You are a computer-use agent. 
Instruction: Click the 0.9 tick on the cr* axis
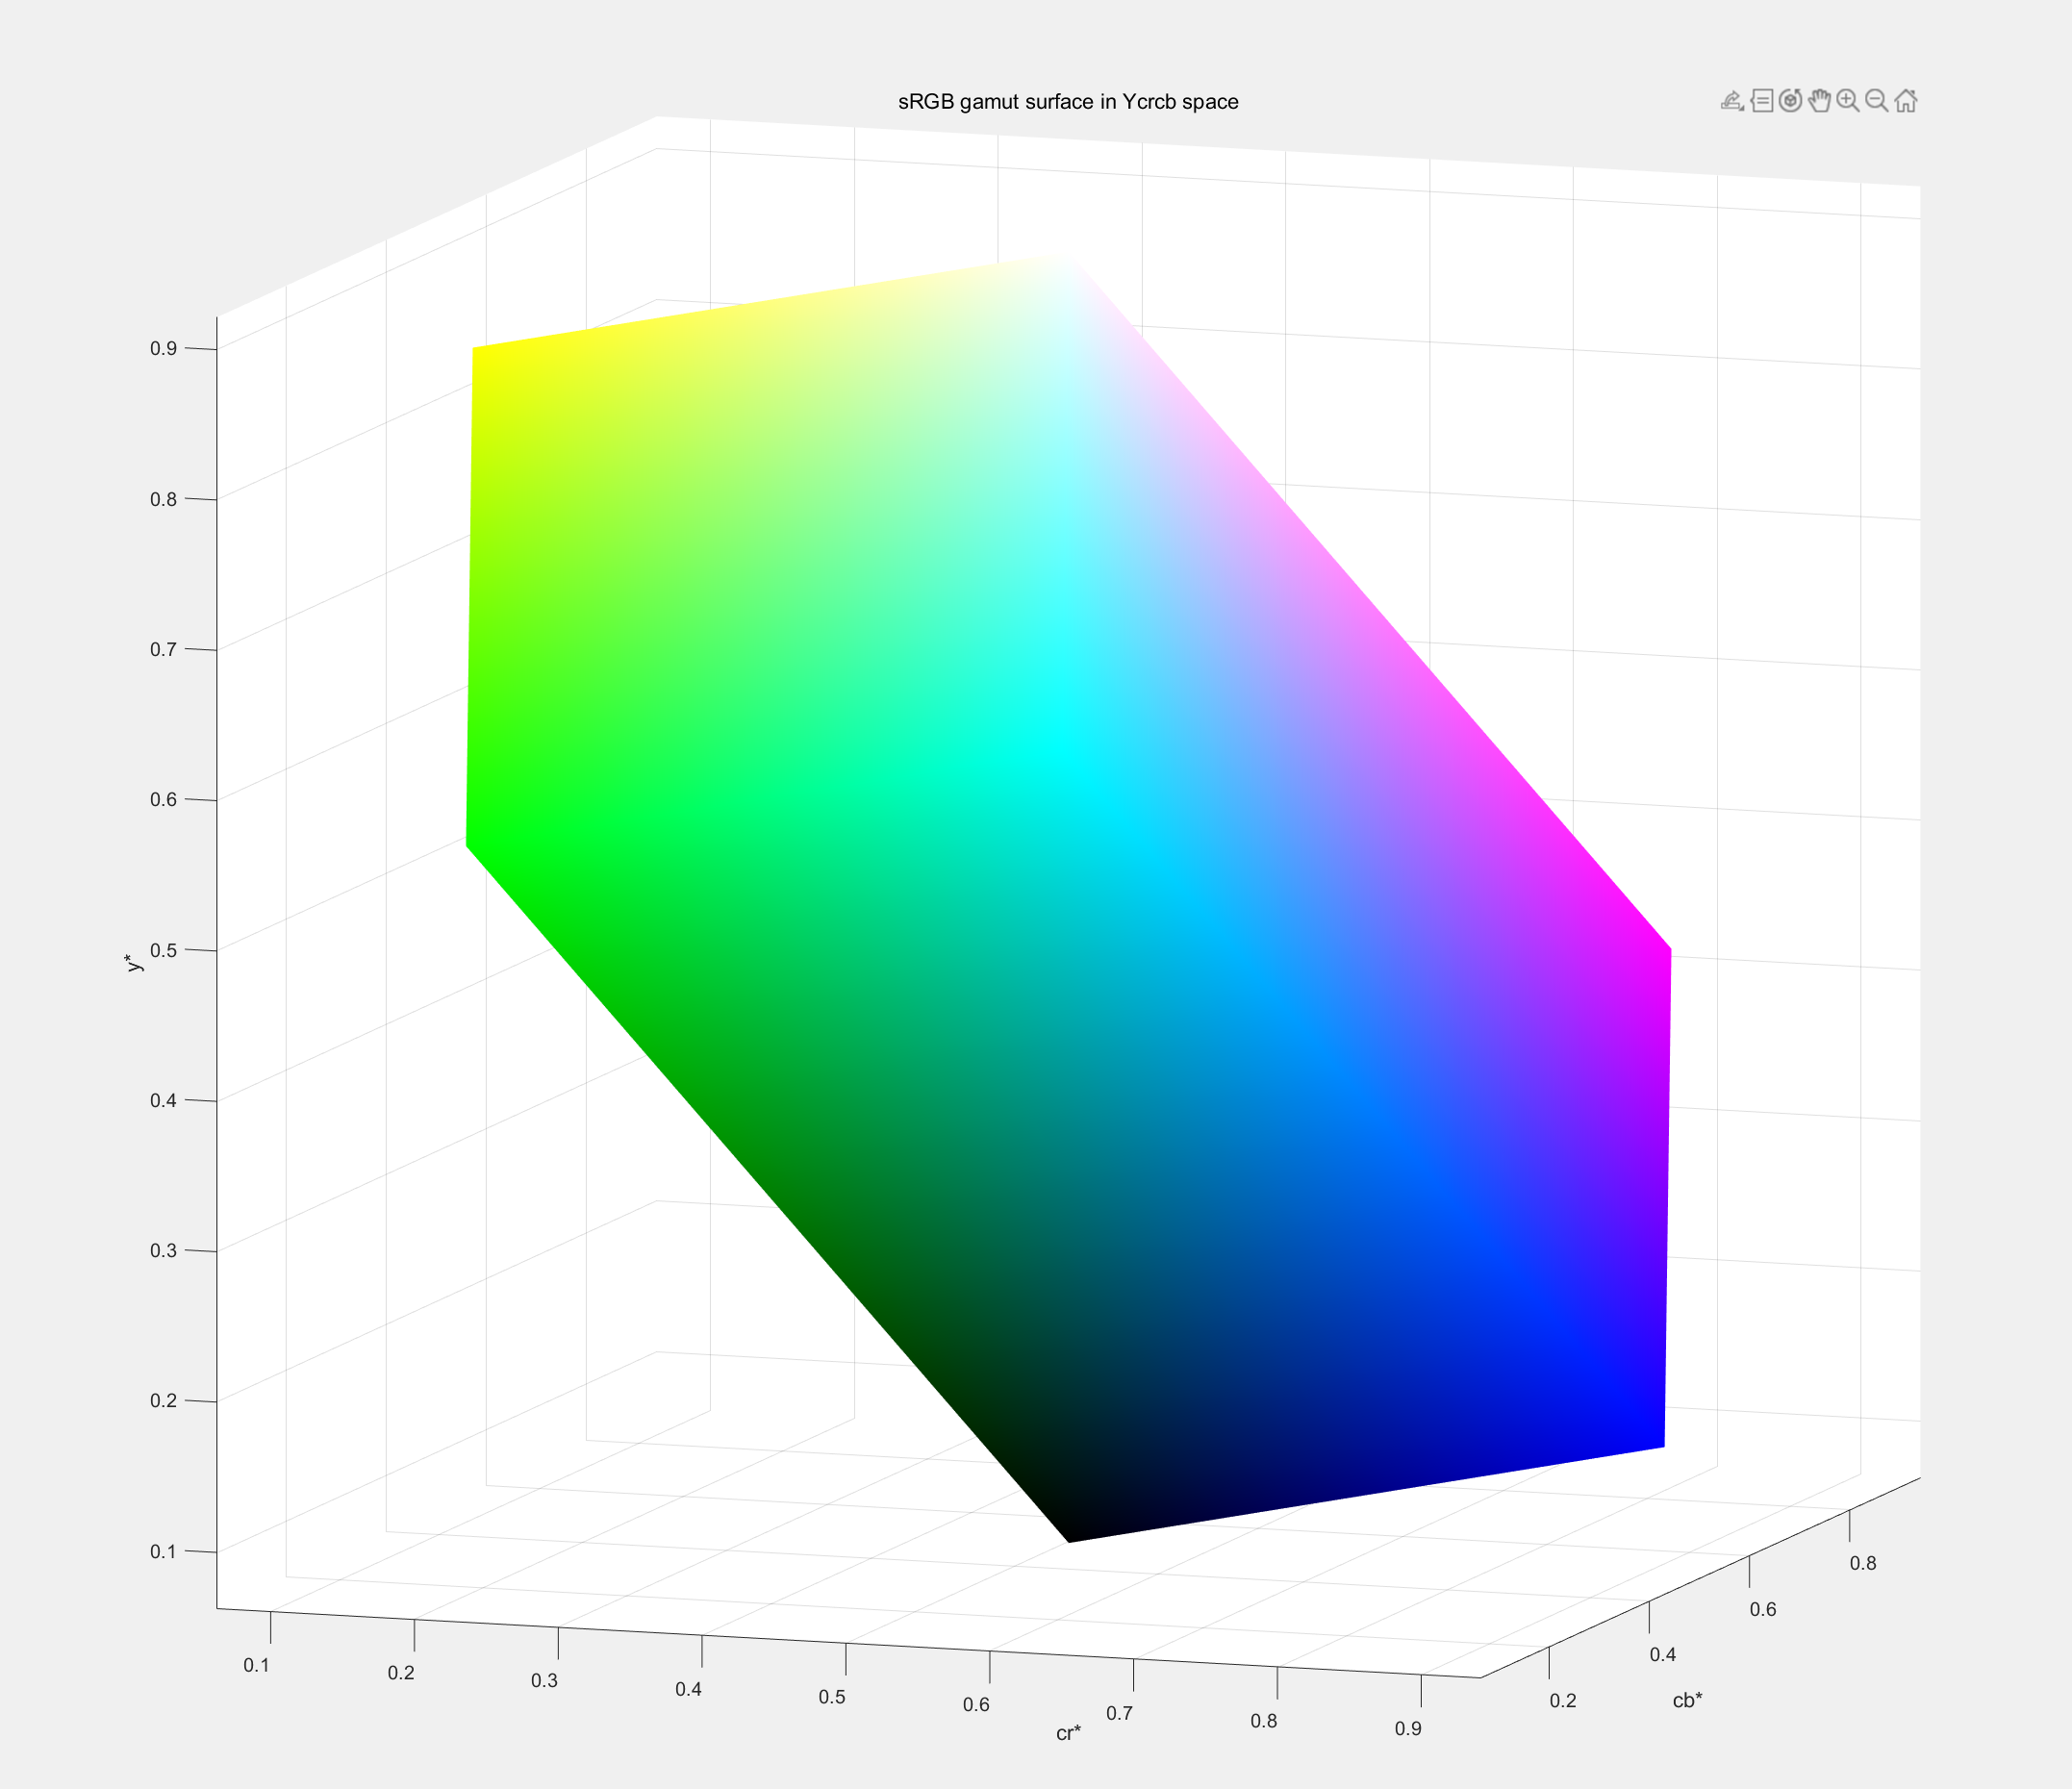point(1408,1729)
